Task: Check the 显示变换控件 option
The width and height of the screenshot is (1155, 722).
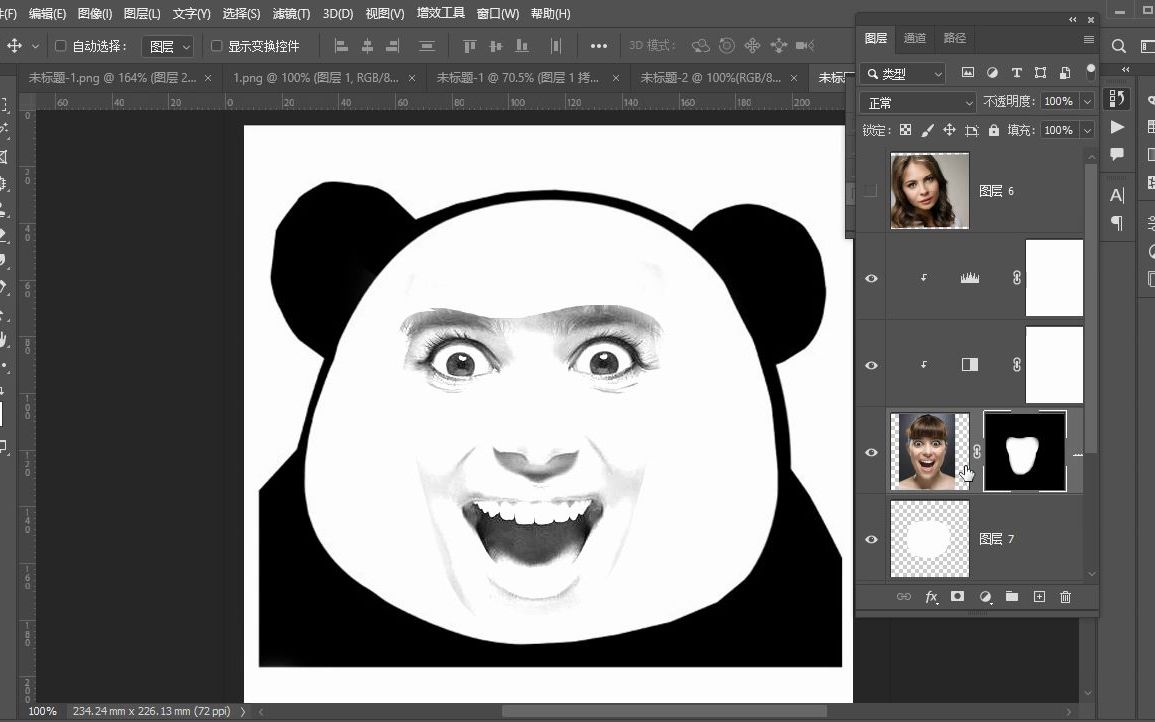Action: click(x=215, y=45)
